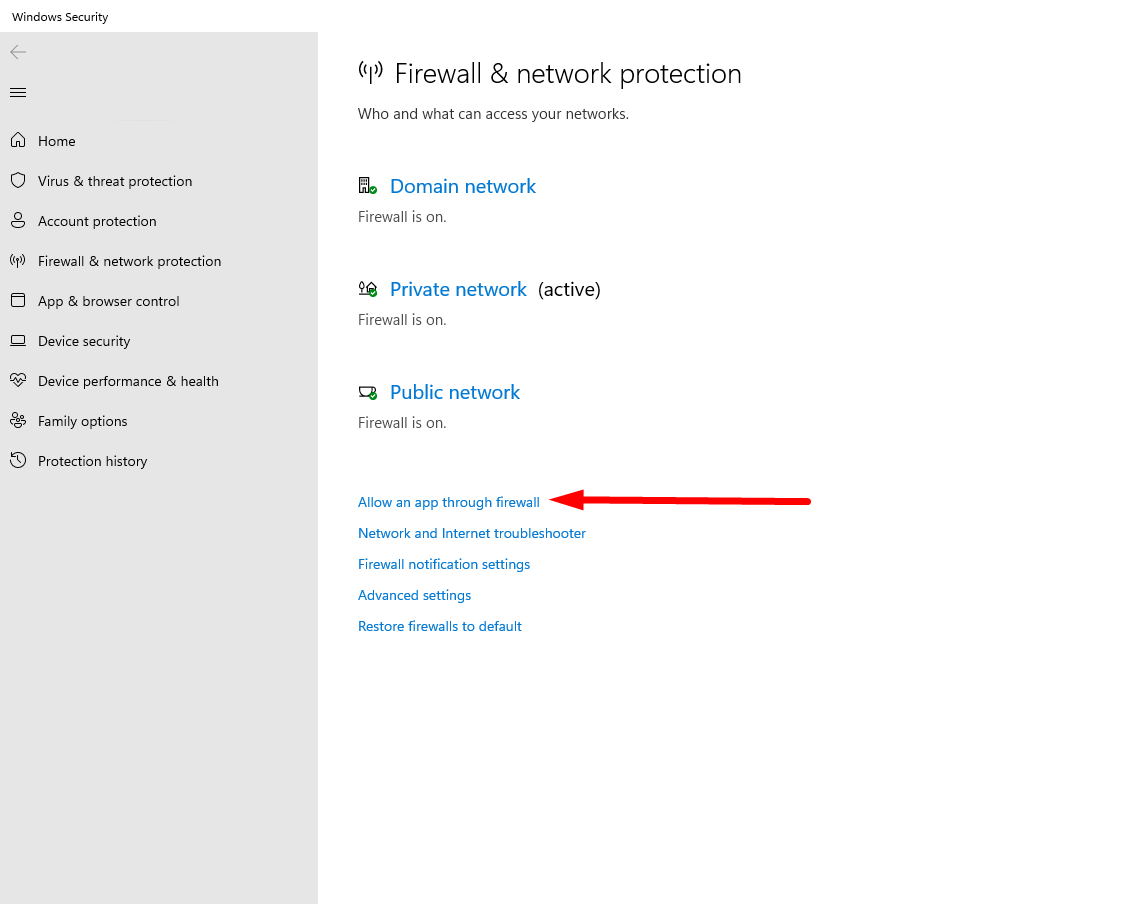Open Public network settings
Screen dimensions: 1125x904
point(454,392)
